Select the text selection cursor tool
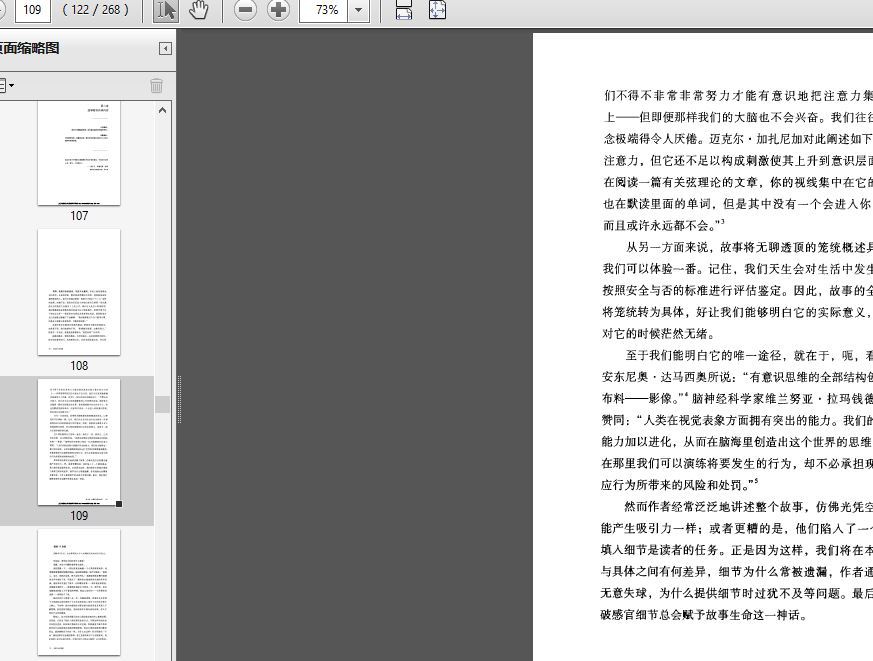873x661 pixels. pyautogui.click(x=165, y=10)
